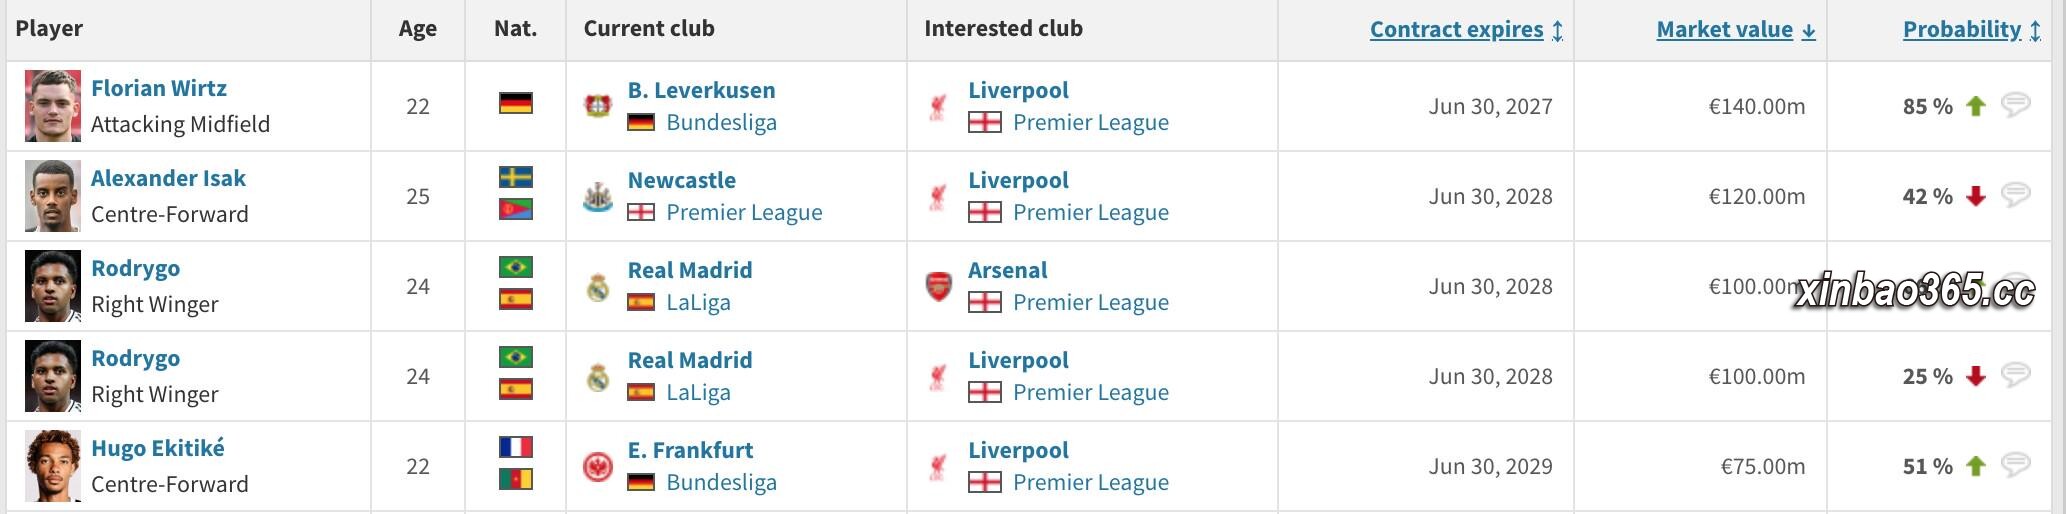Open the Arsenal interested club link
2066x514 pixels.
pos(1007,270)
